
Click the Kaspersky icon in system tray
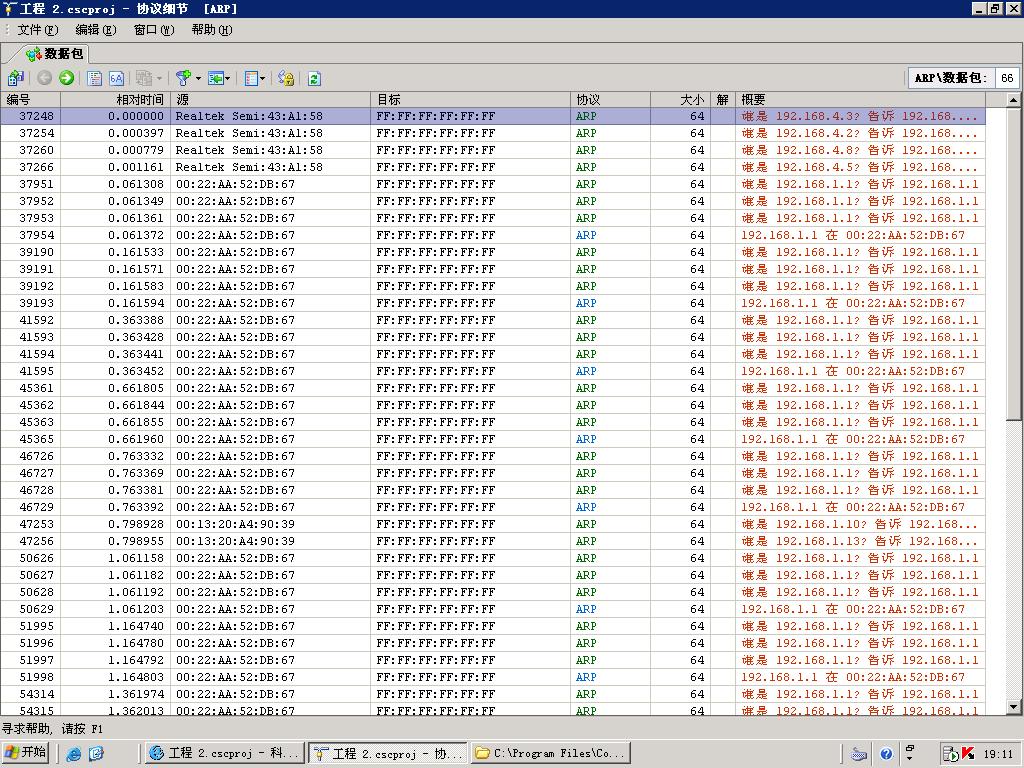pos(967,753)
